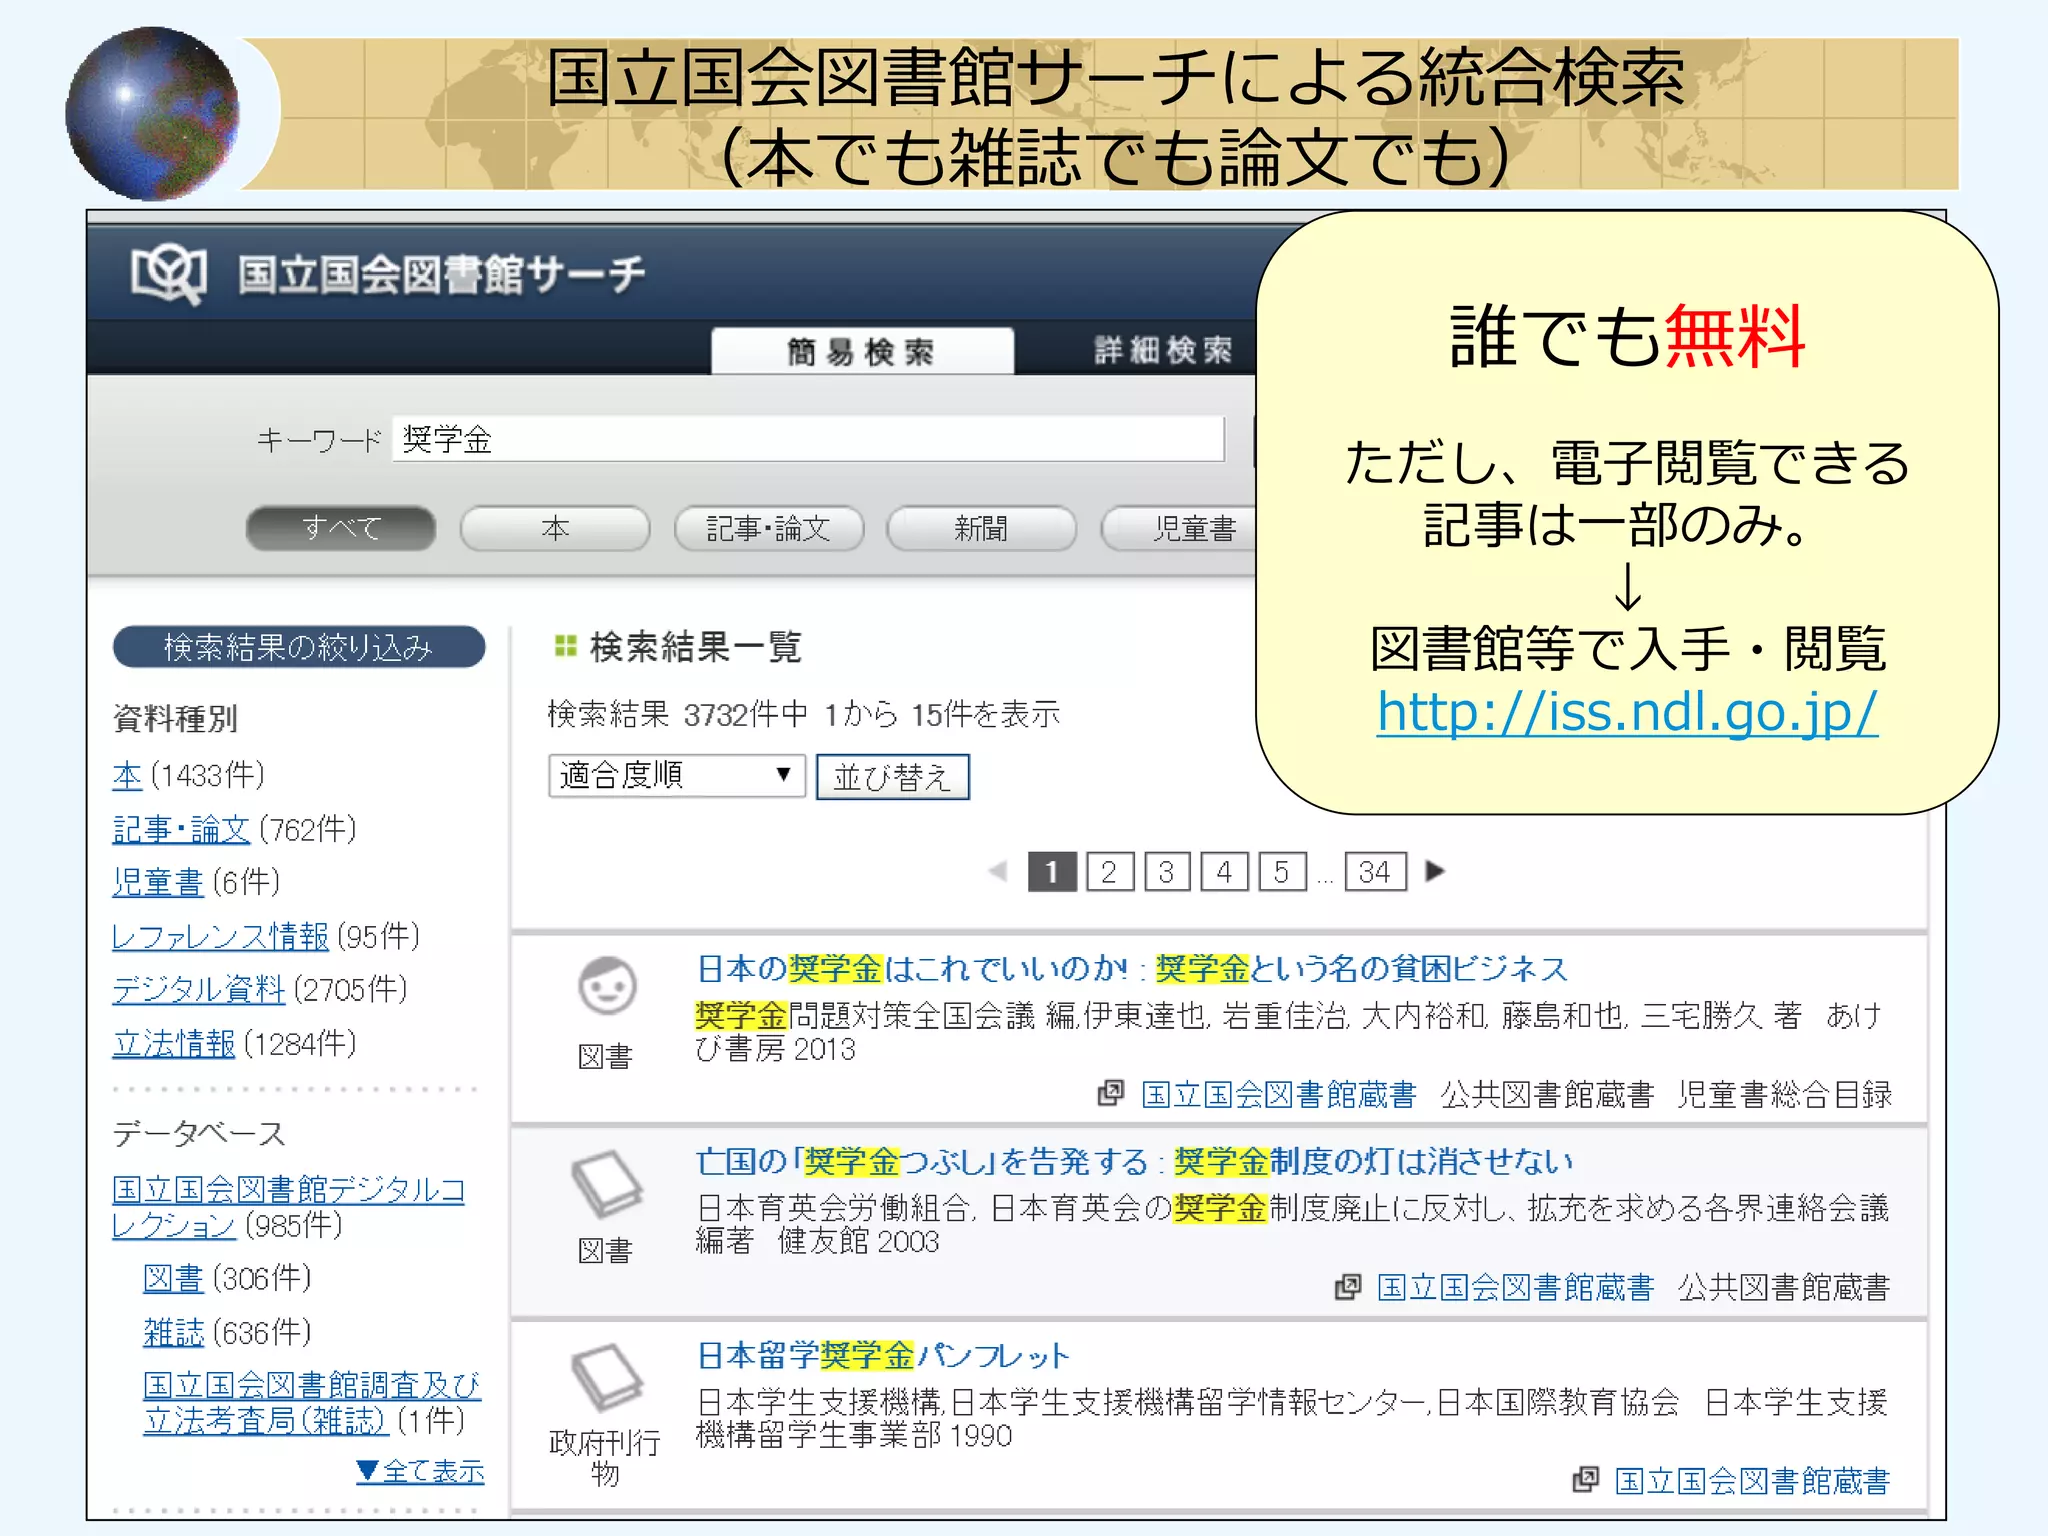Click the 検索結果の絞り込み header button
This screenshot has width=2048, height=1536.
tap(299, 647)
